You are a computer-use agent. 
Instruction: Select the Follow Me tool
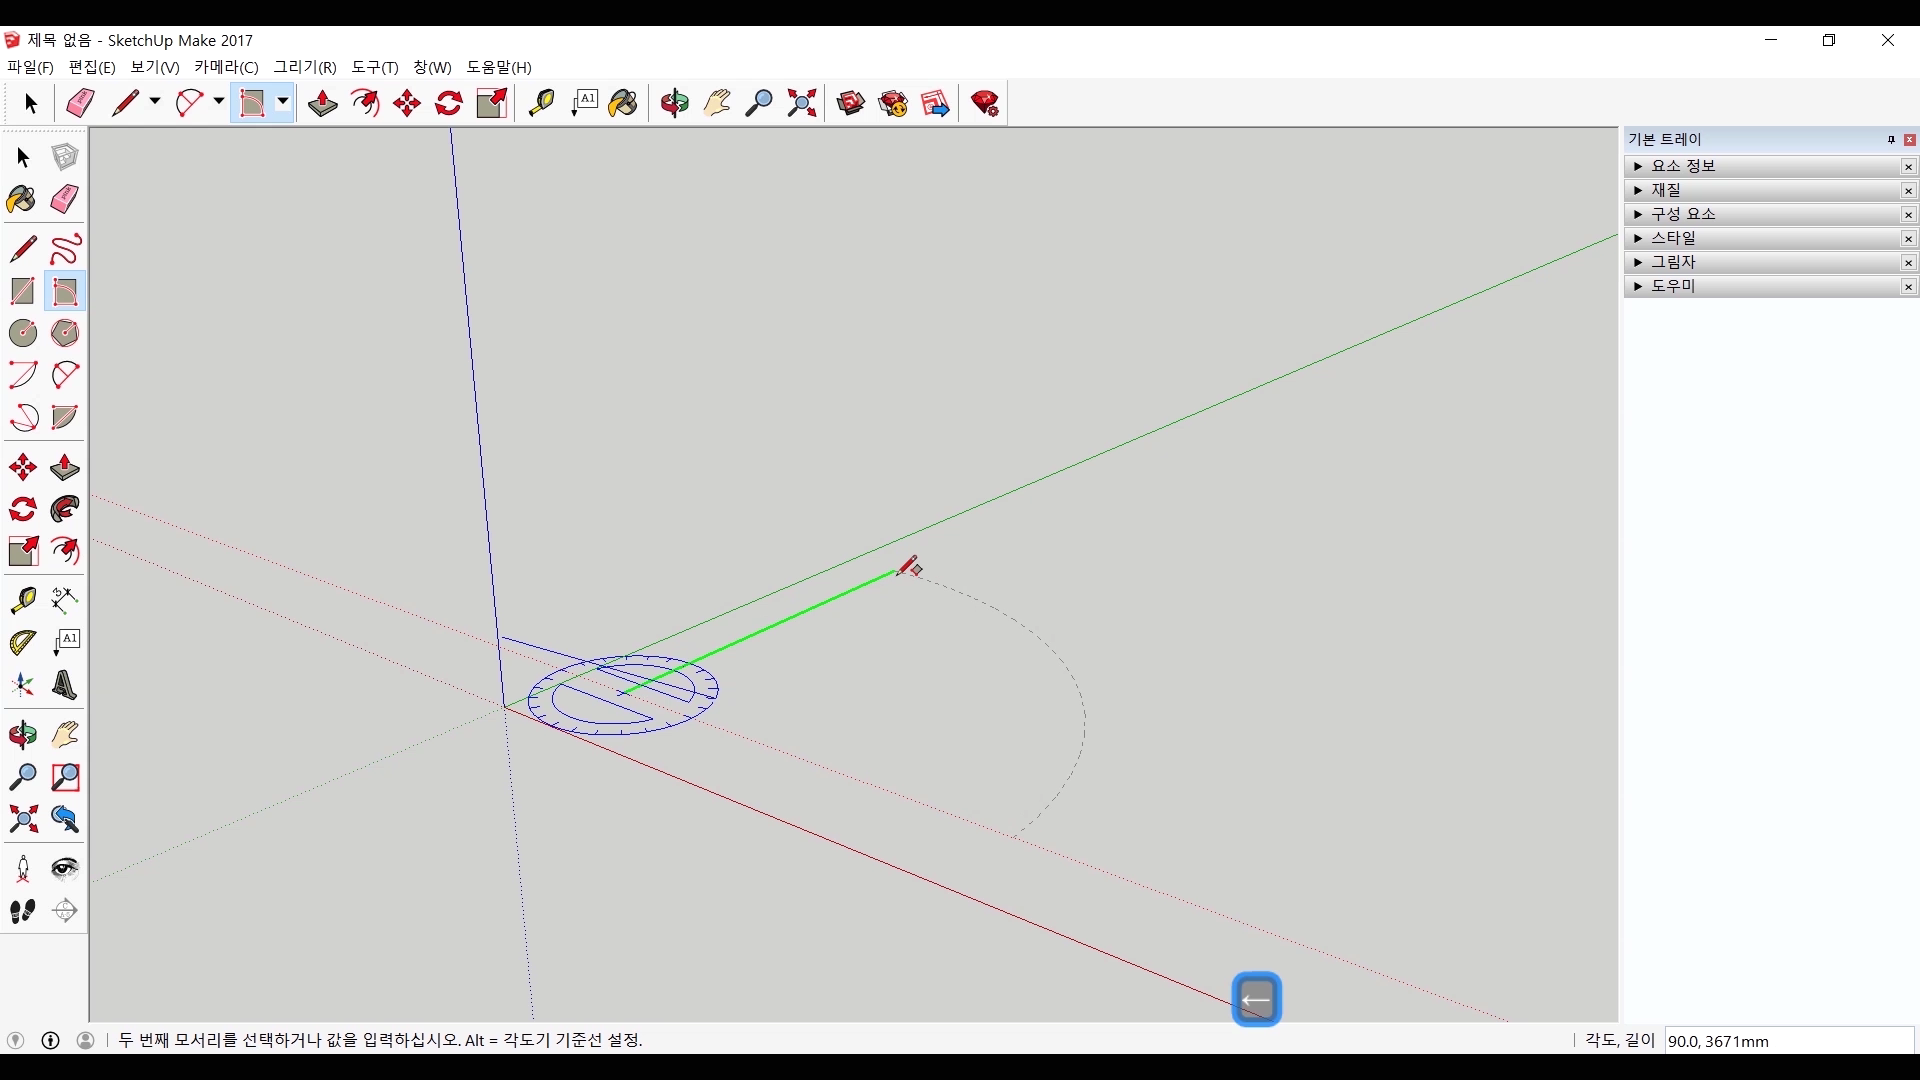coord(65,510)
